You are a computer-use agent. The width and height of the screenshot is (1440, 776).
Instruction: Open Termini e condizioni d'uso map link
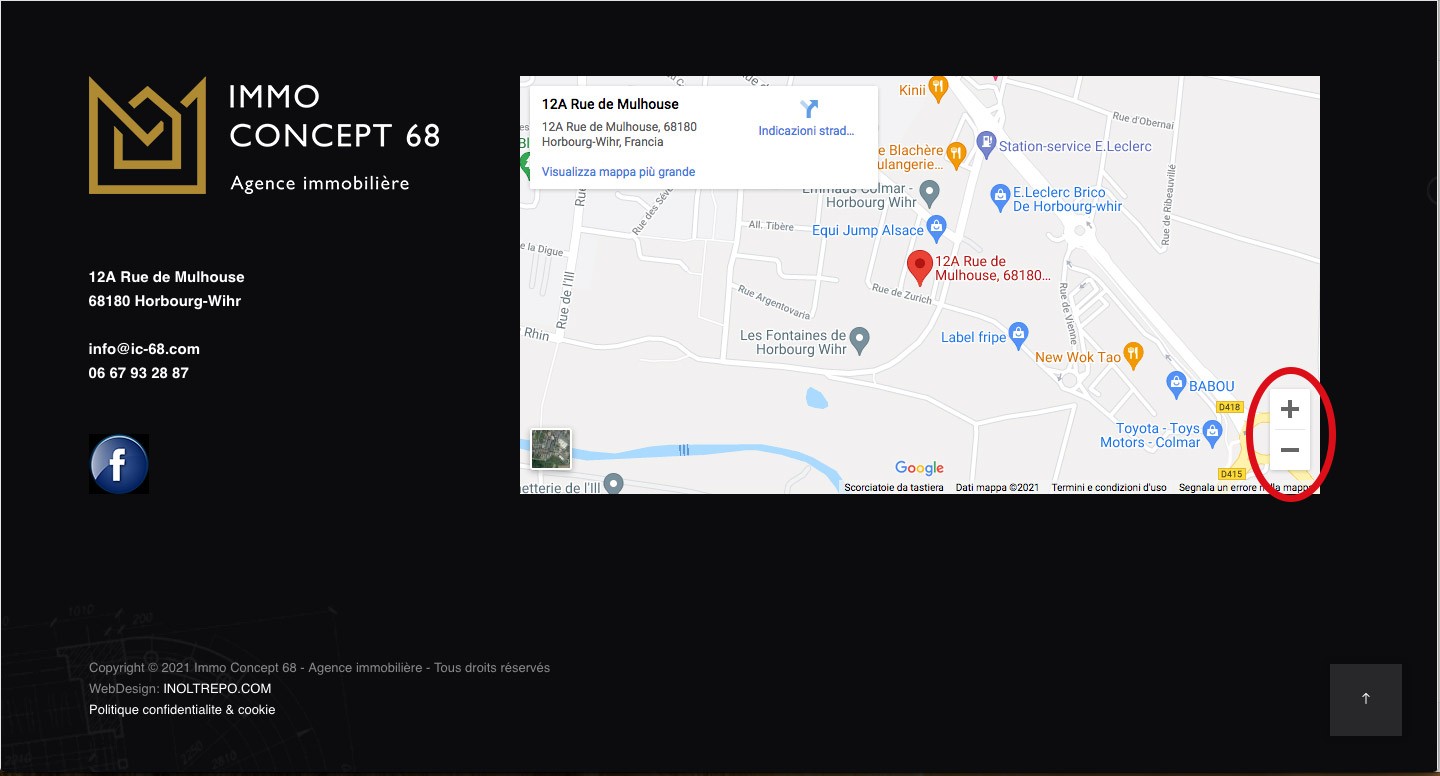1109,488
